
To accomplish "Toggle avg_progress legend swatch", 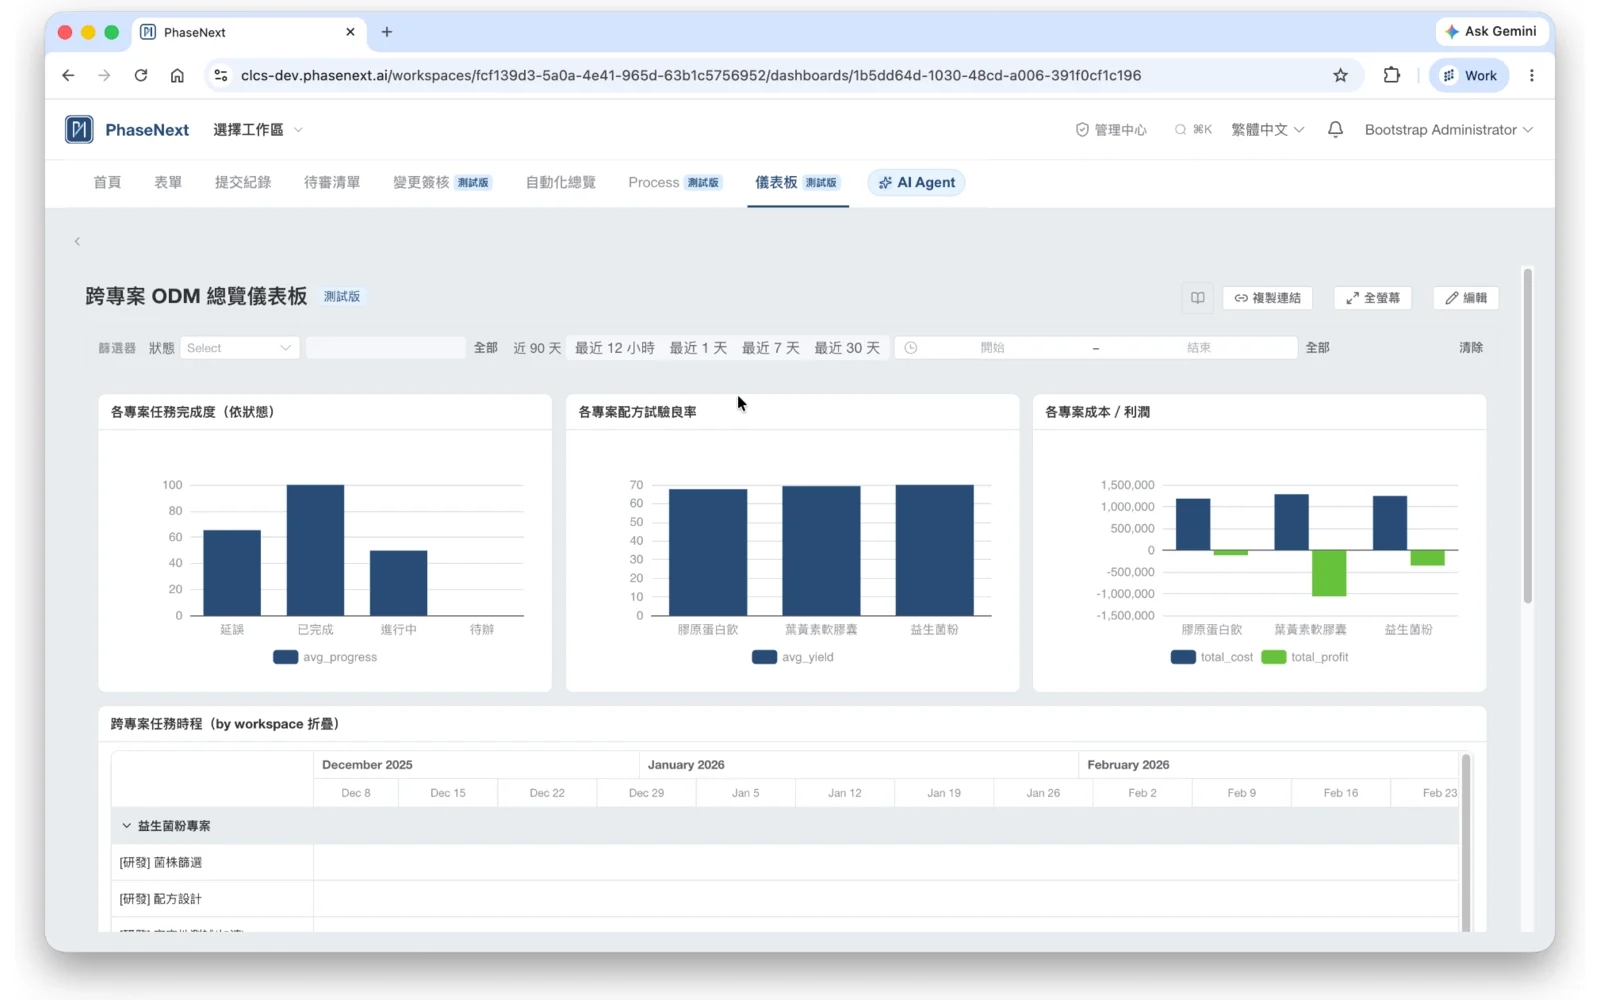I will point(285,657).
